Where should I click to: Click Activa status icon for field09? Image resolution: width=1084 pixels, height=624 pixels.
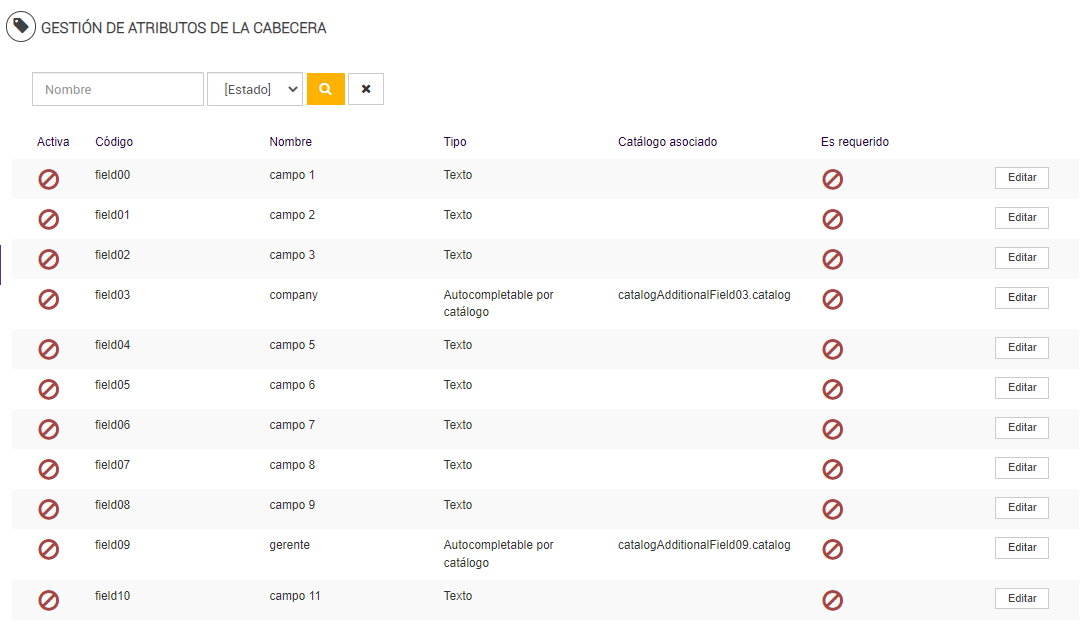[48, 549]
